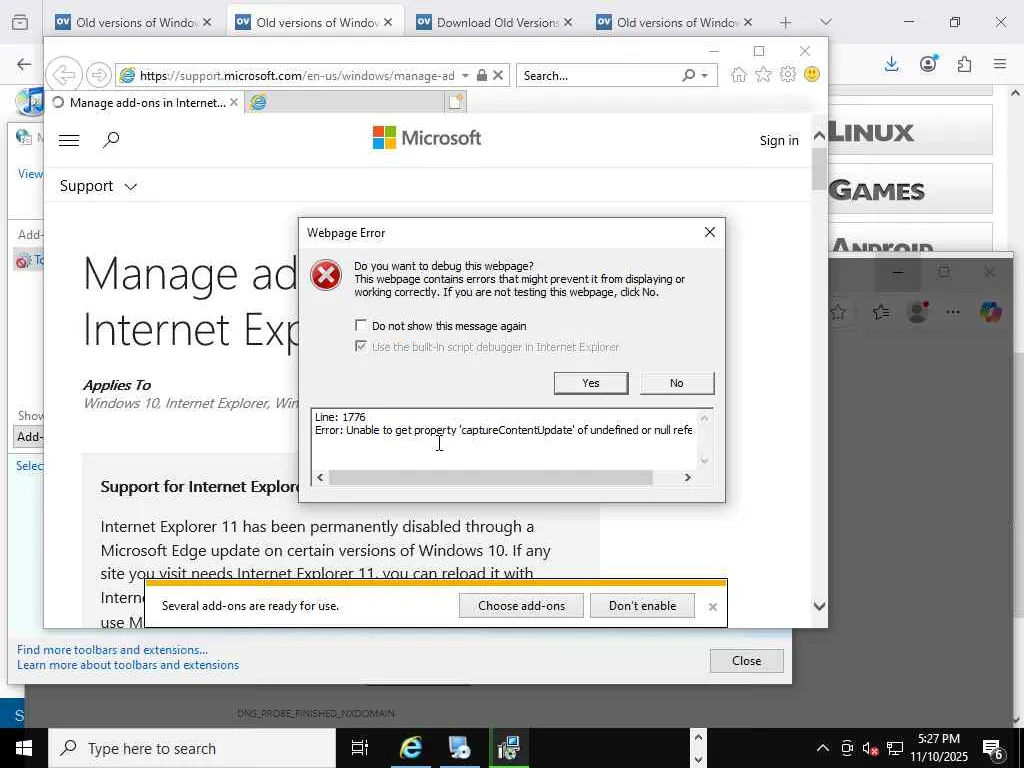Open Learn more about toolbars and extensions

click(128, 665)
